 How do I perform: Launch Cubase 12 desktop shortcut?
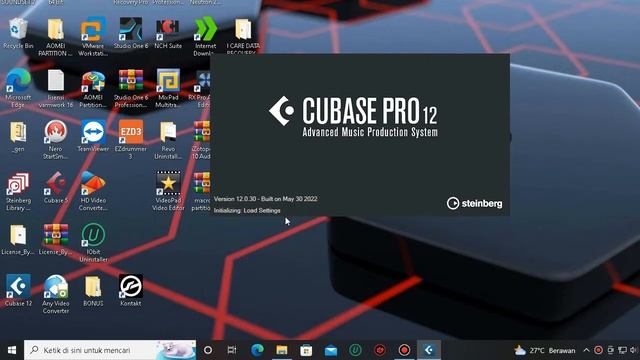point(18,291)
